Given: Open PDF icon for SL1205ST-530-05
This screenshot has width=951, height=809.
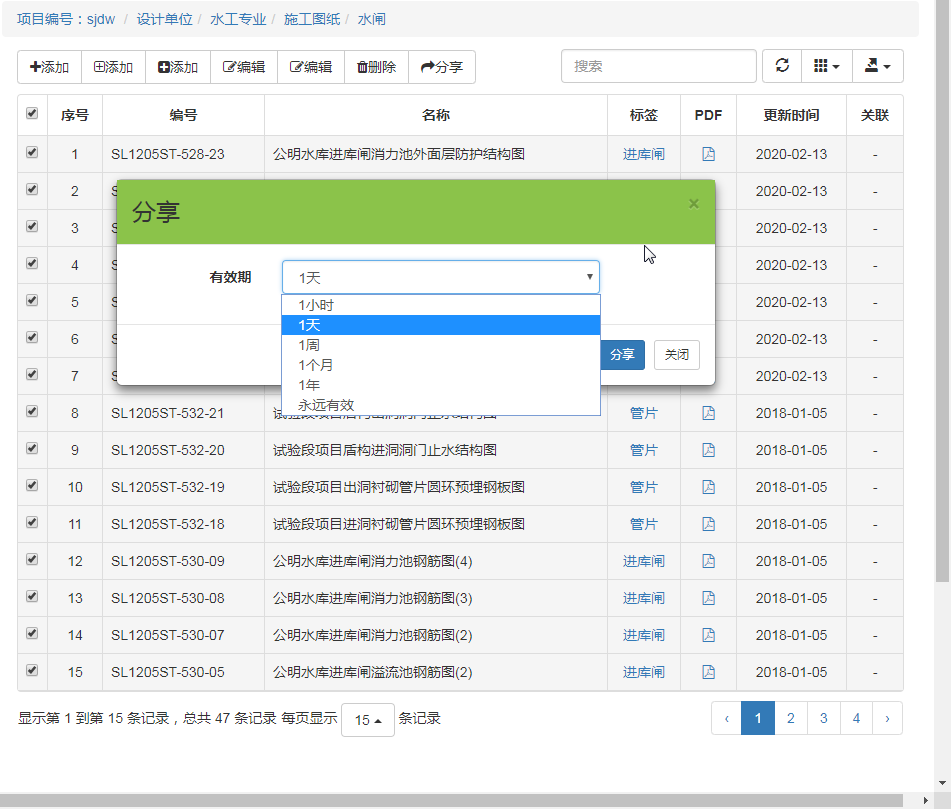Looking at the screenshot, I should (708, 672).
